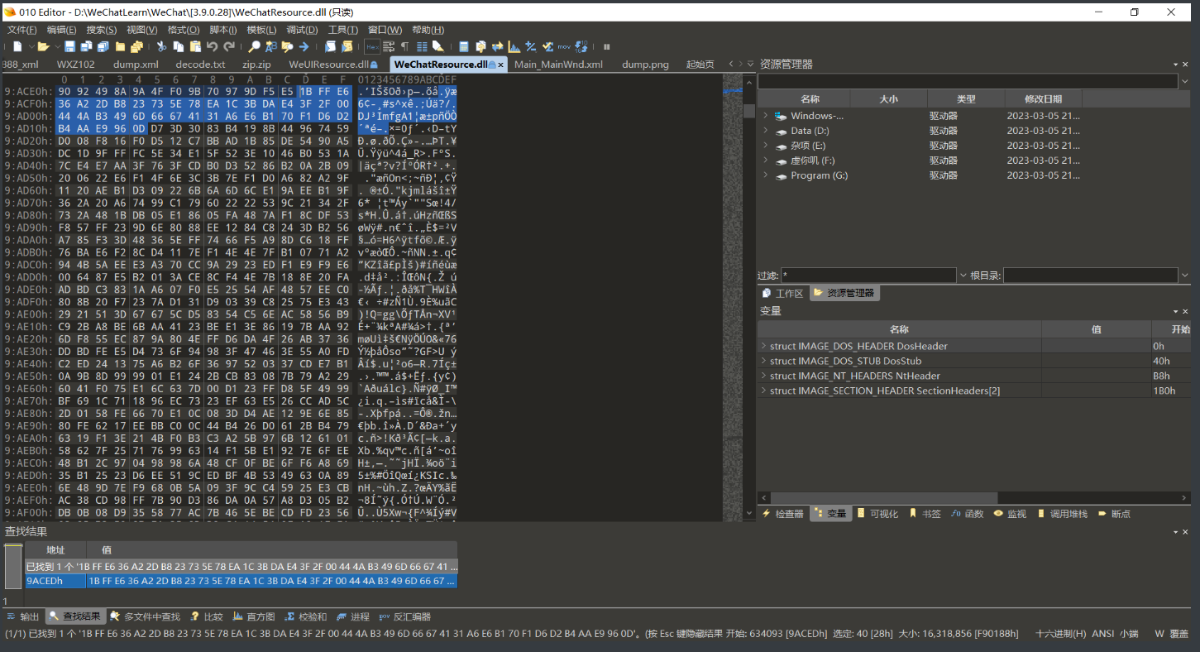Switch to the 可视化 tab
The height and width of the screenshot is (652, 1200).
tap(877, 513)
